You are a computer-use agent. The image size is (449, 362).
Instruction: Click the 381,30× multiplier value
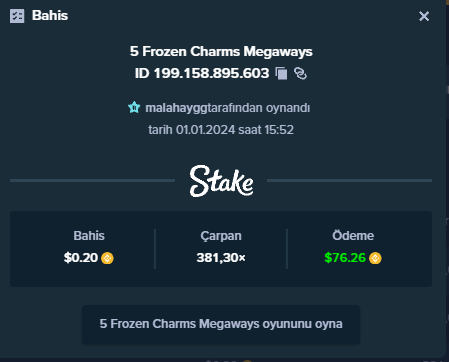click(221, 258)
